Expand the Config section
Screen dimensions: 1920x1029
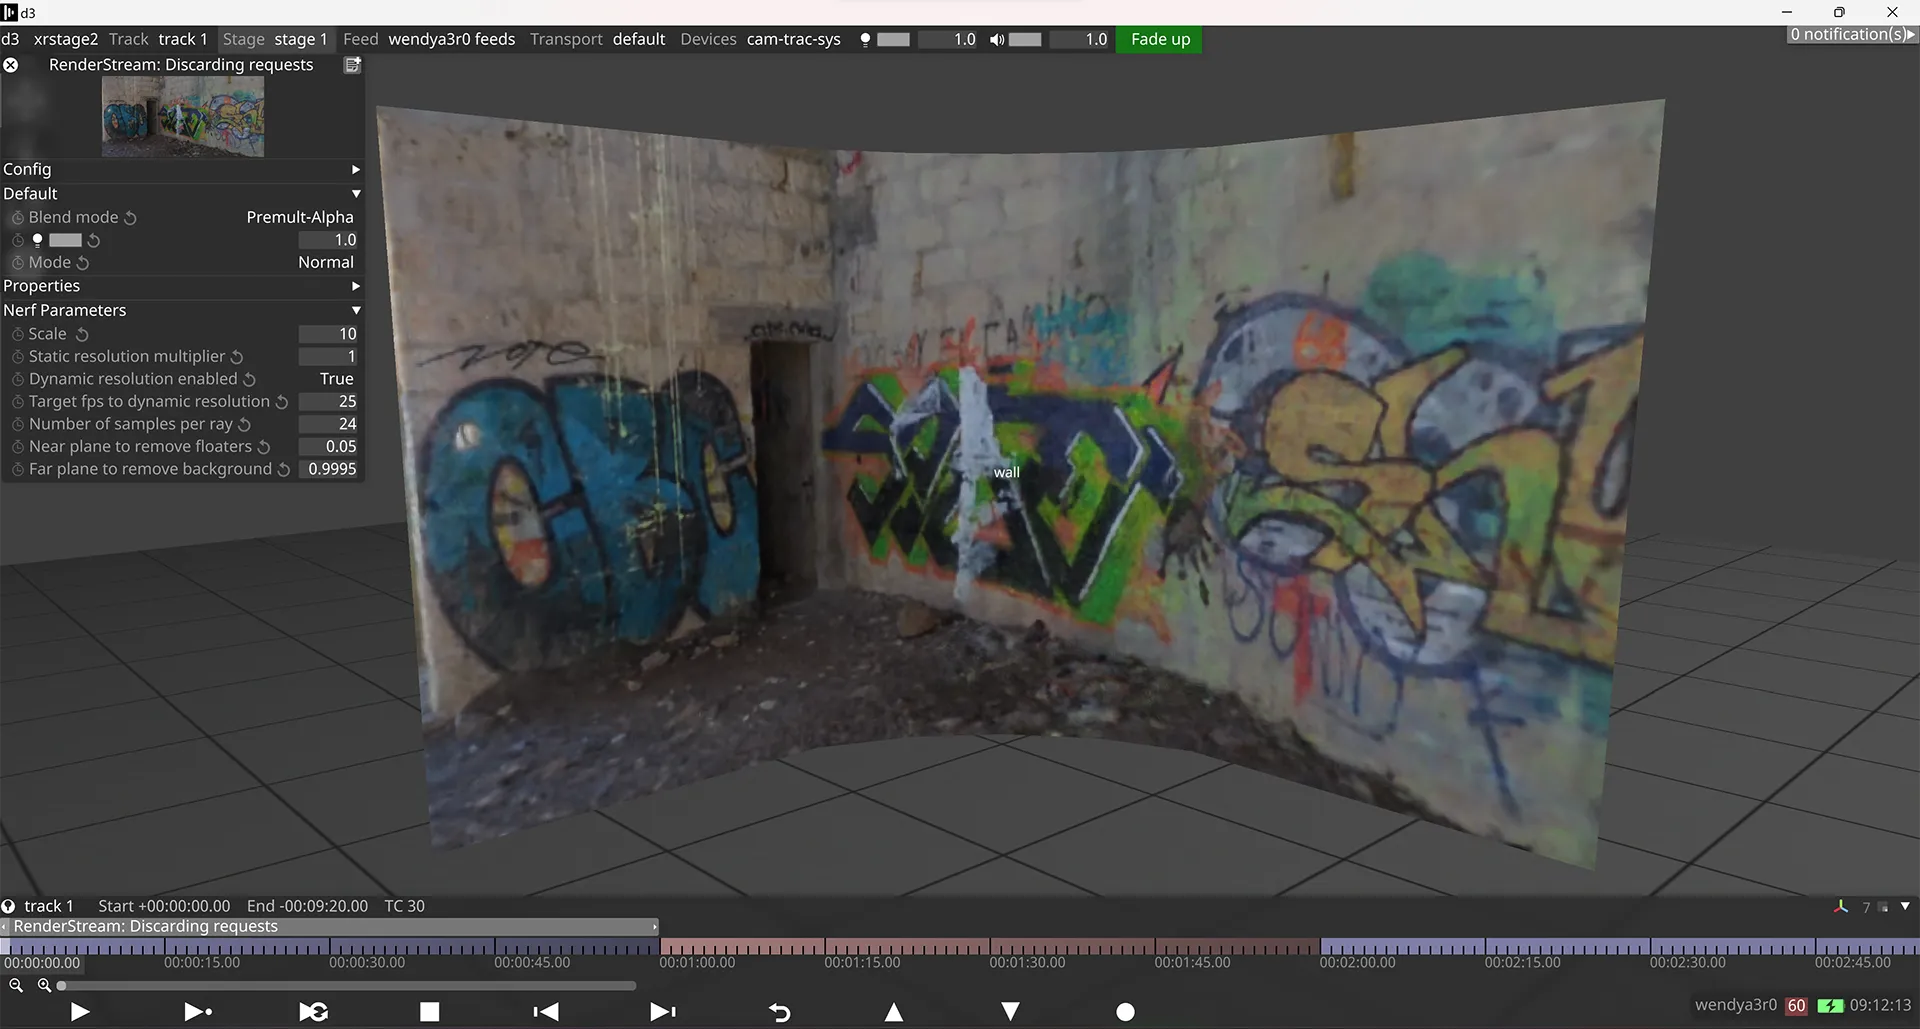[355, 170]
